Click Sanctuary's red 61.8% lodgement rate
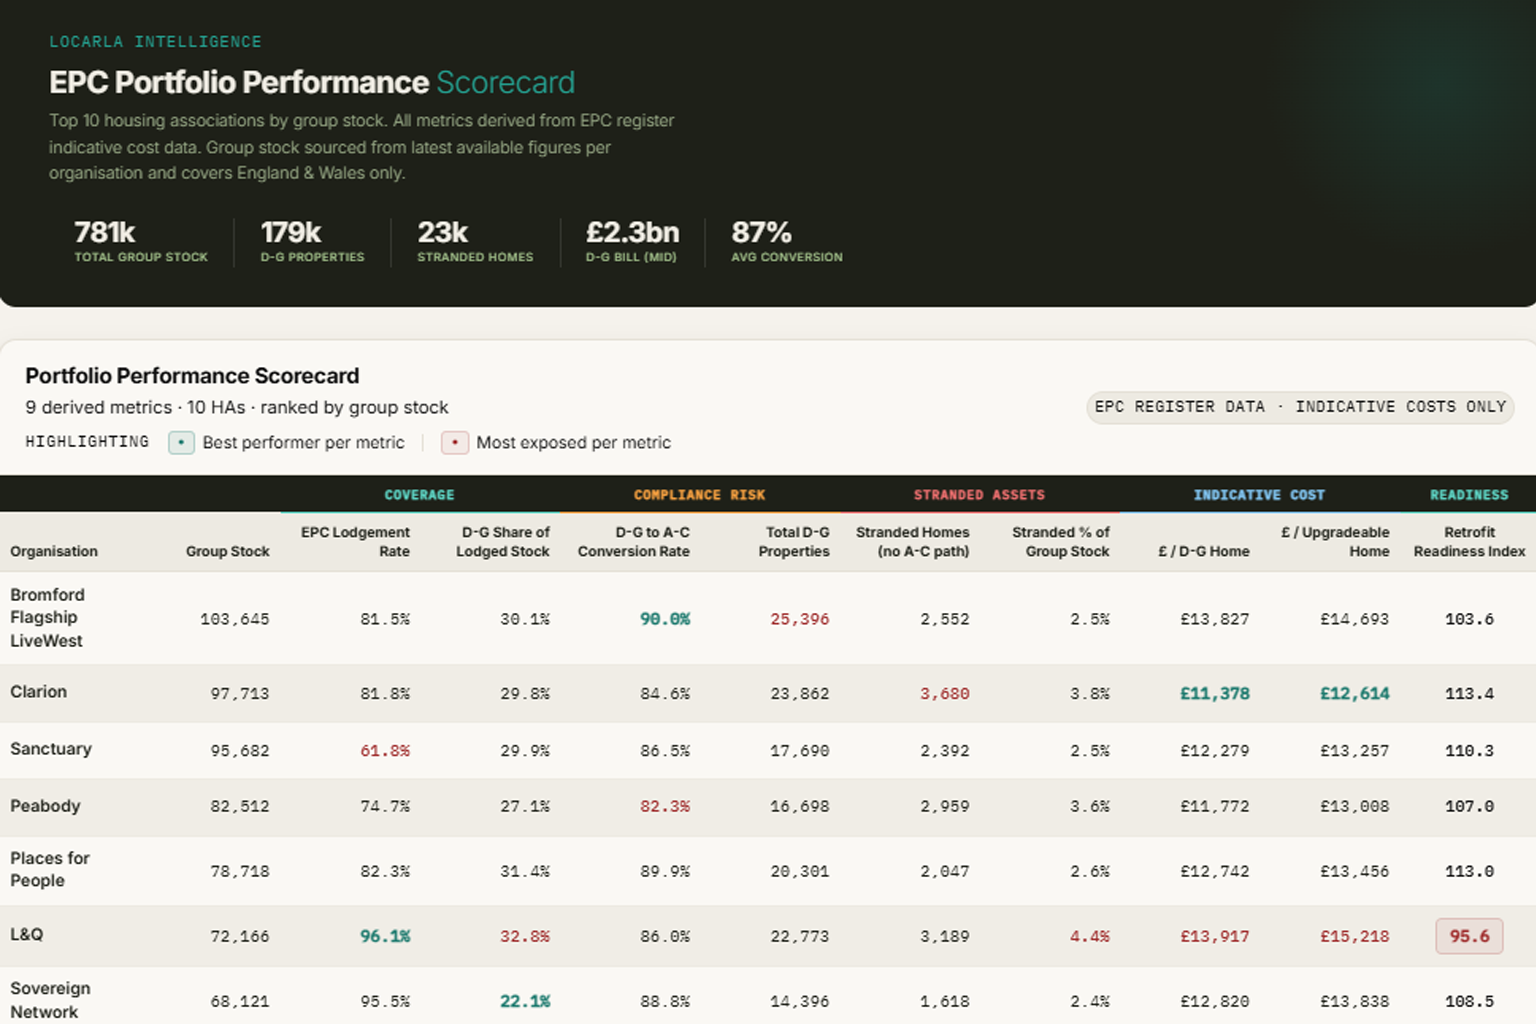This screenshot has height=1024, width=1536. [385, 751]
